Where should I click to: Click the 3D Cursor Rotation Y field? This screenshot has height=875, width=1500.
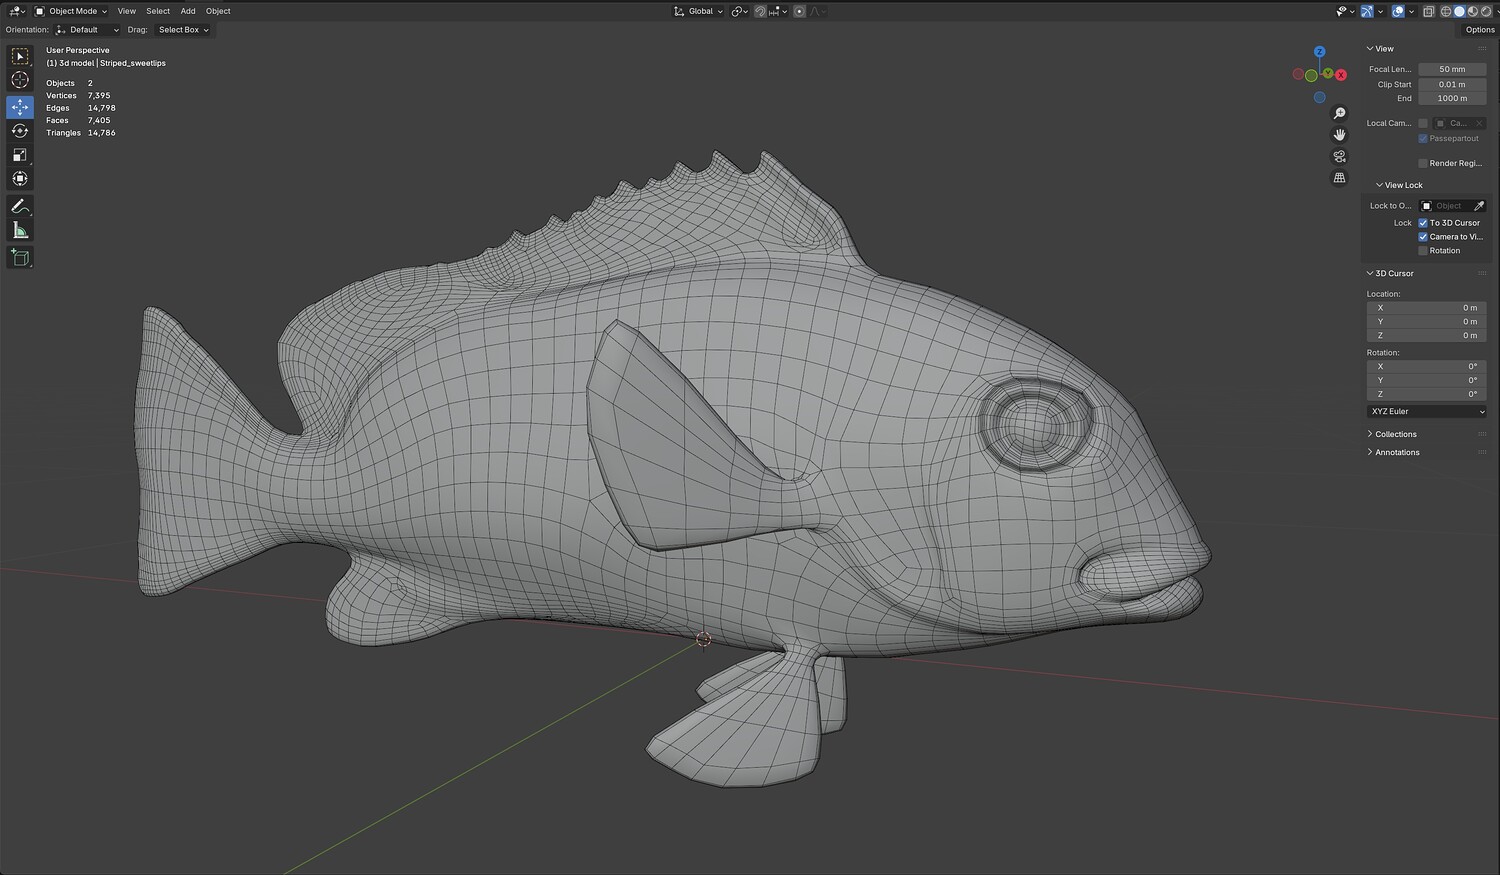pyautogui.click(x=1426, y=380)
